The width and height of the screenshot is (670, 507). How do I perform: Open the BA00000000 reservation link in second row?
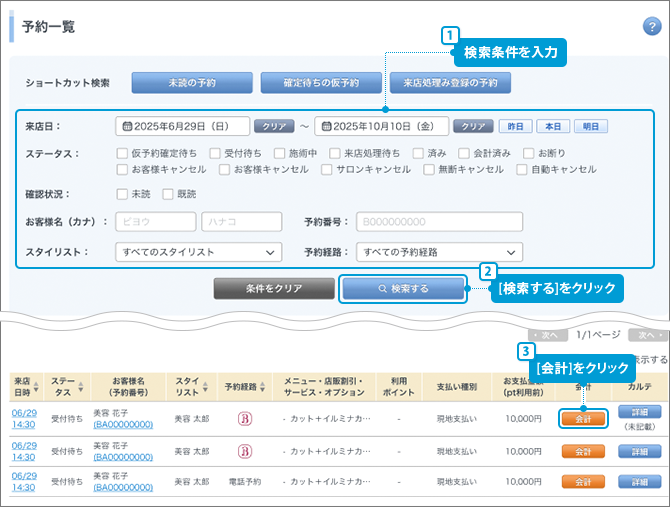[123, 456]
